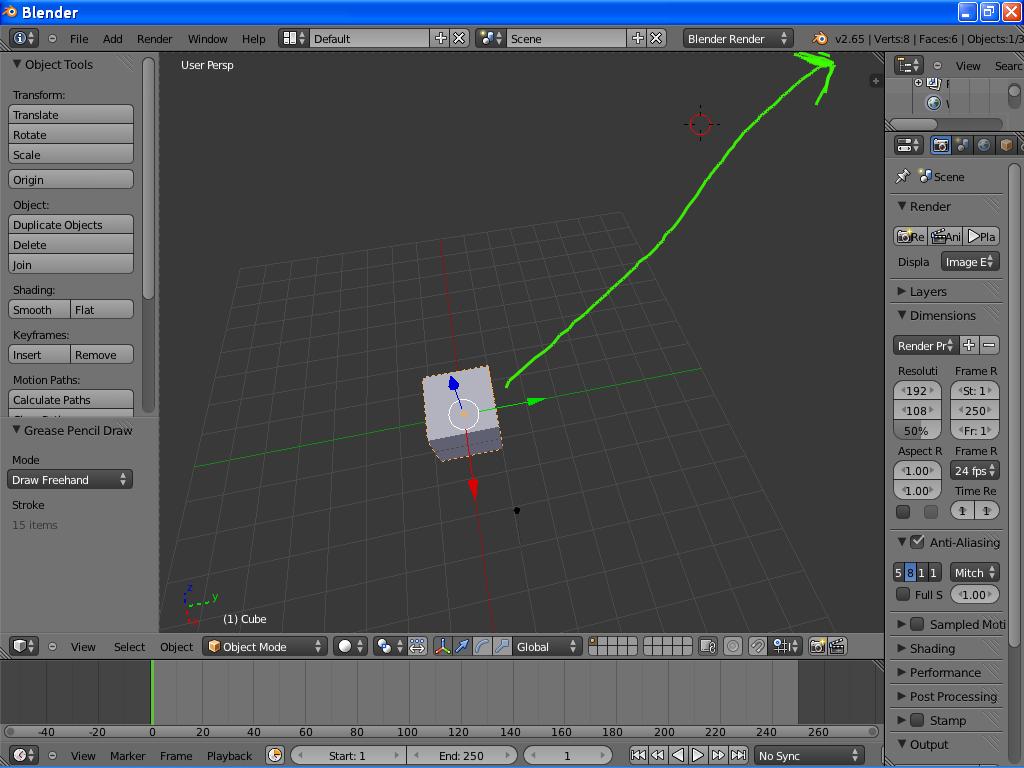
Task: Select the translate manipulator arrow in viewport header
Action: pyautogui.click(x=462, y=646)
